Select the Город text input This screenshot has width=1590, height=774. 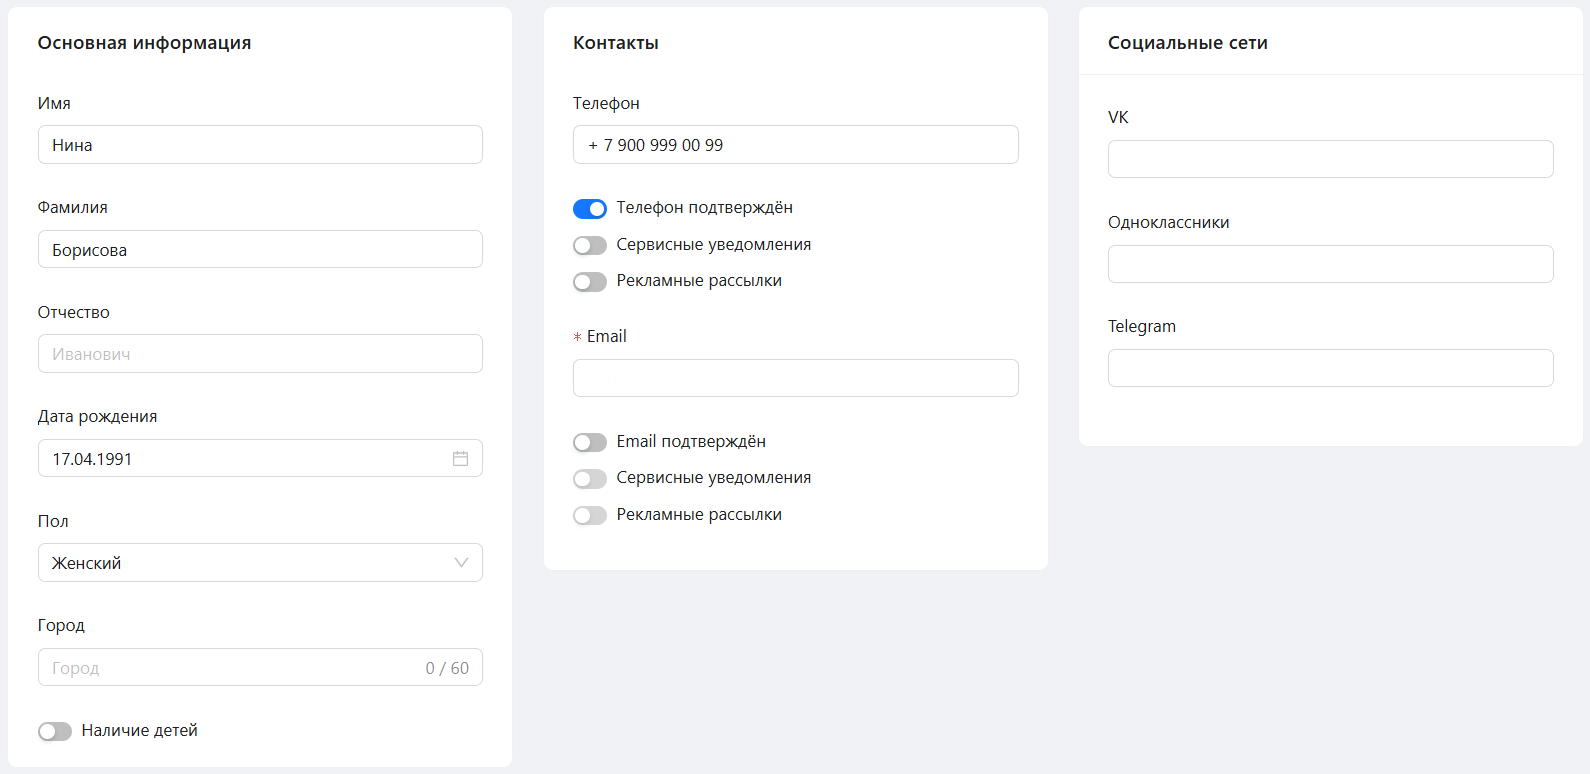pos(230,668)
